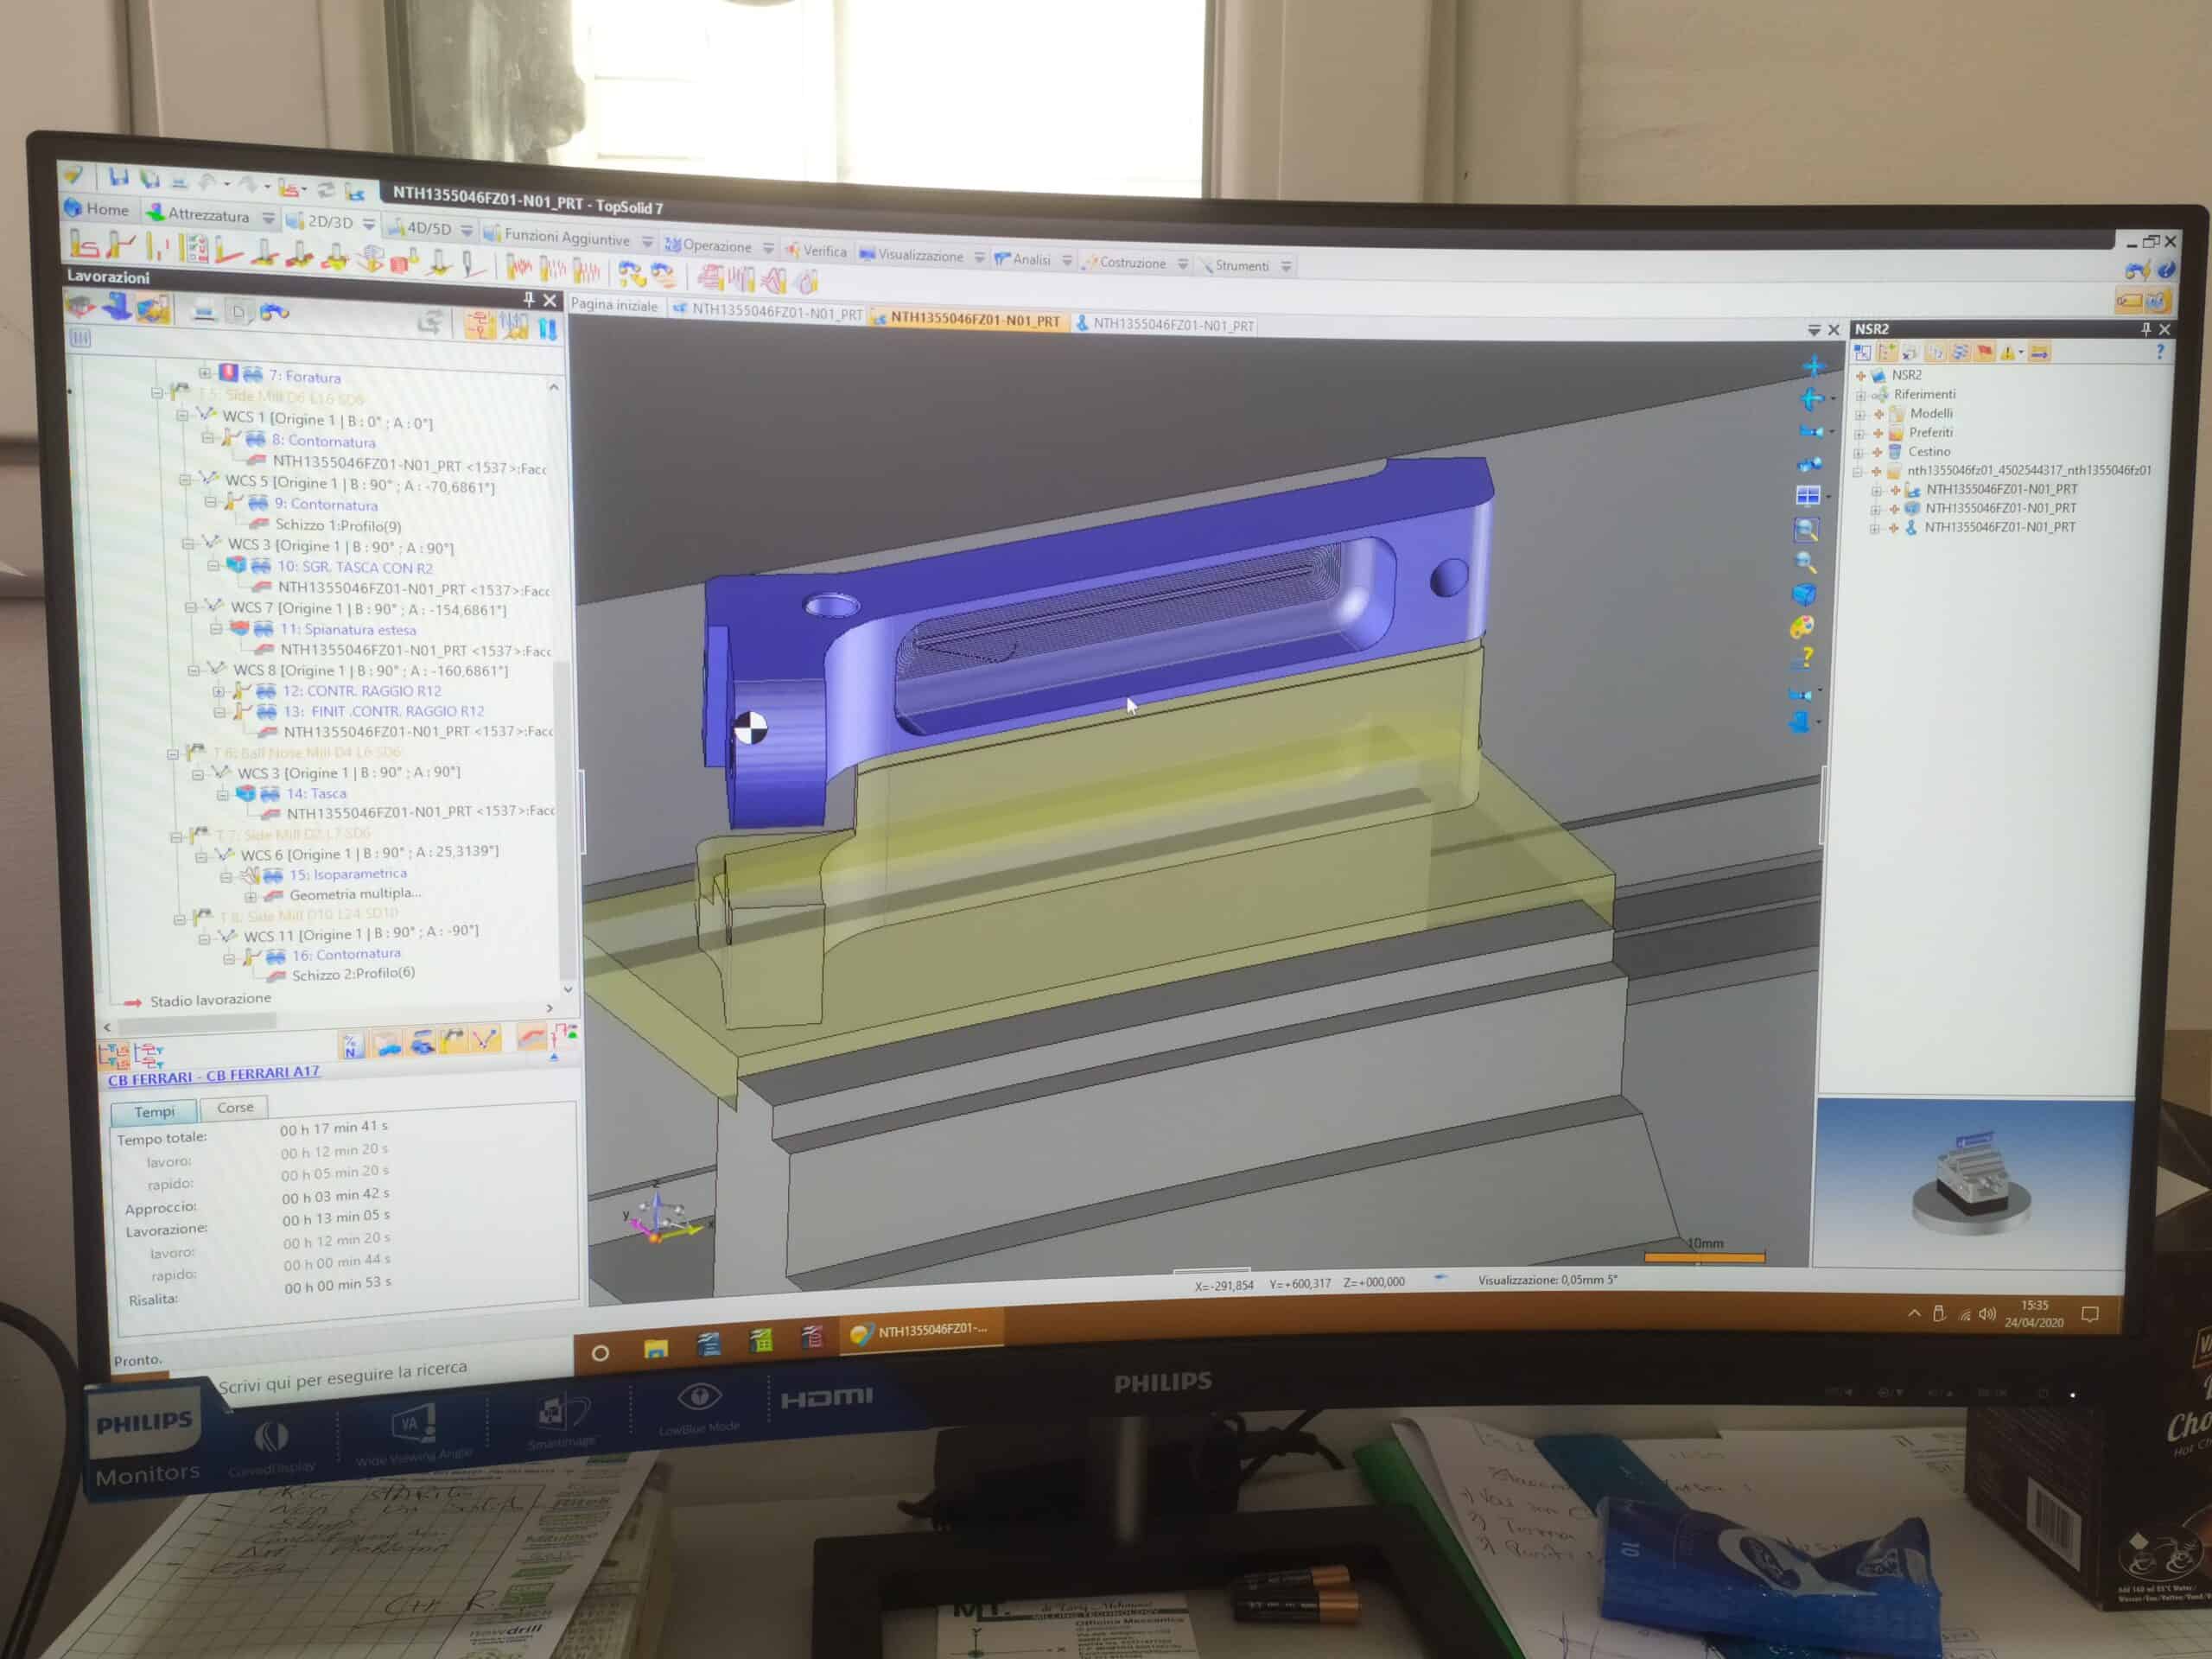Click the color palette icon in viewport toolbar
The width and height of the screenshot is (2212, 1659).
[1802, 627]
